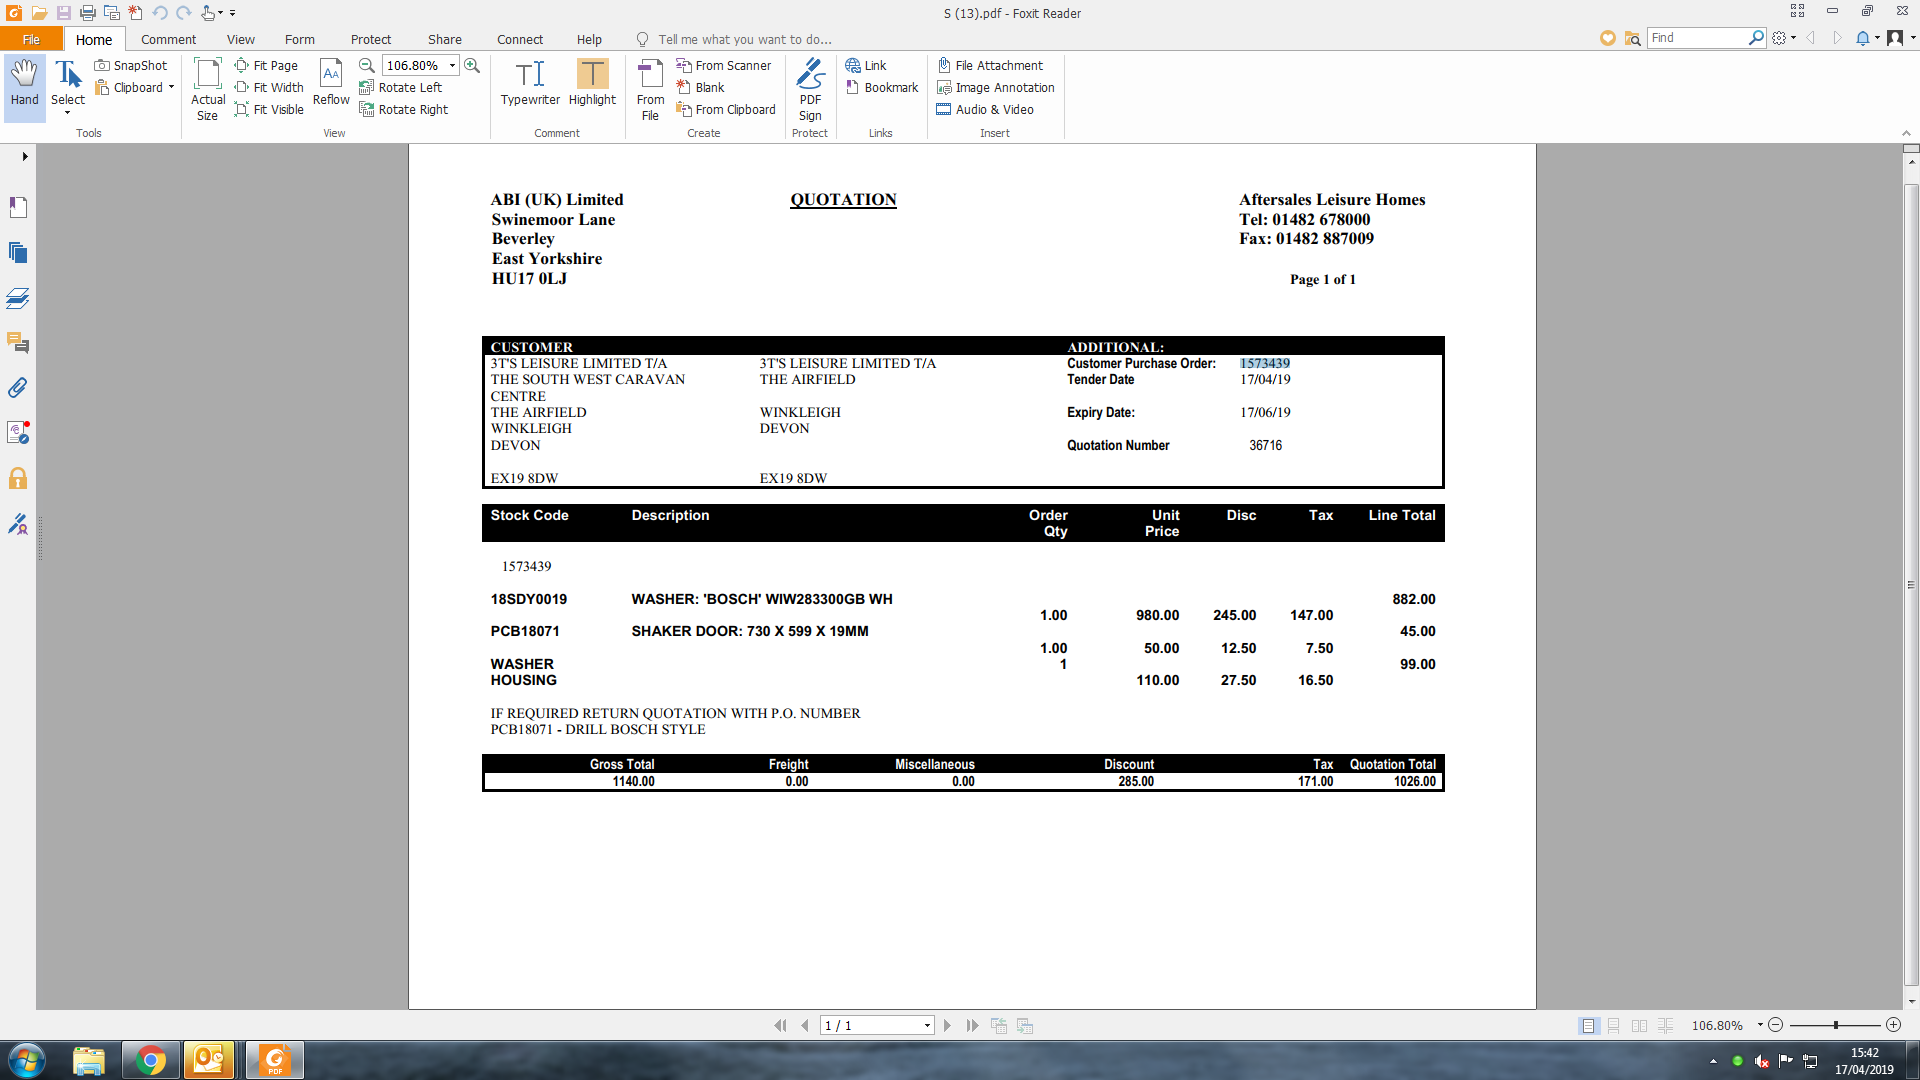Click the zoom in magnifier icon

tap(472, 65)
